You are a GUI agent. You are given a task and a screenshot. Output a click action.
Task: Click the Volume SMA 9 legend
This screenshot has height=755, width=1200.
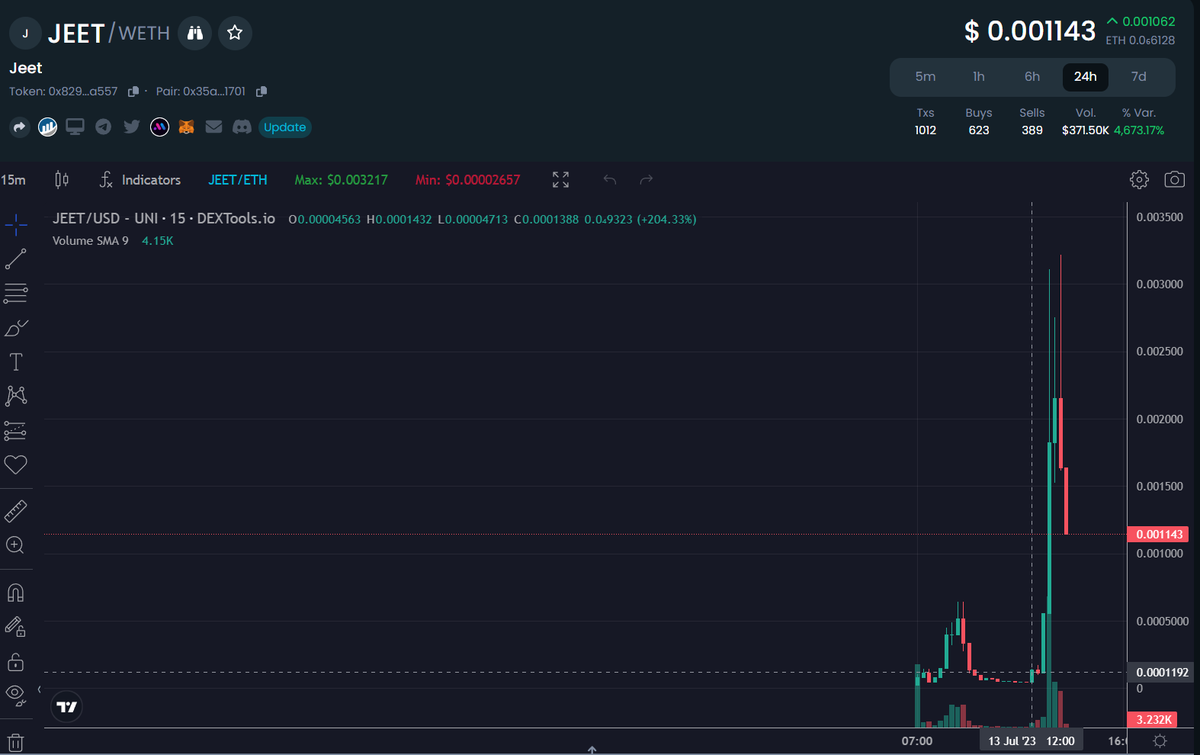click(90, 241)
